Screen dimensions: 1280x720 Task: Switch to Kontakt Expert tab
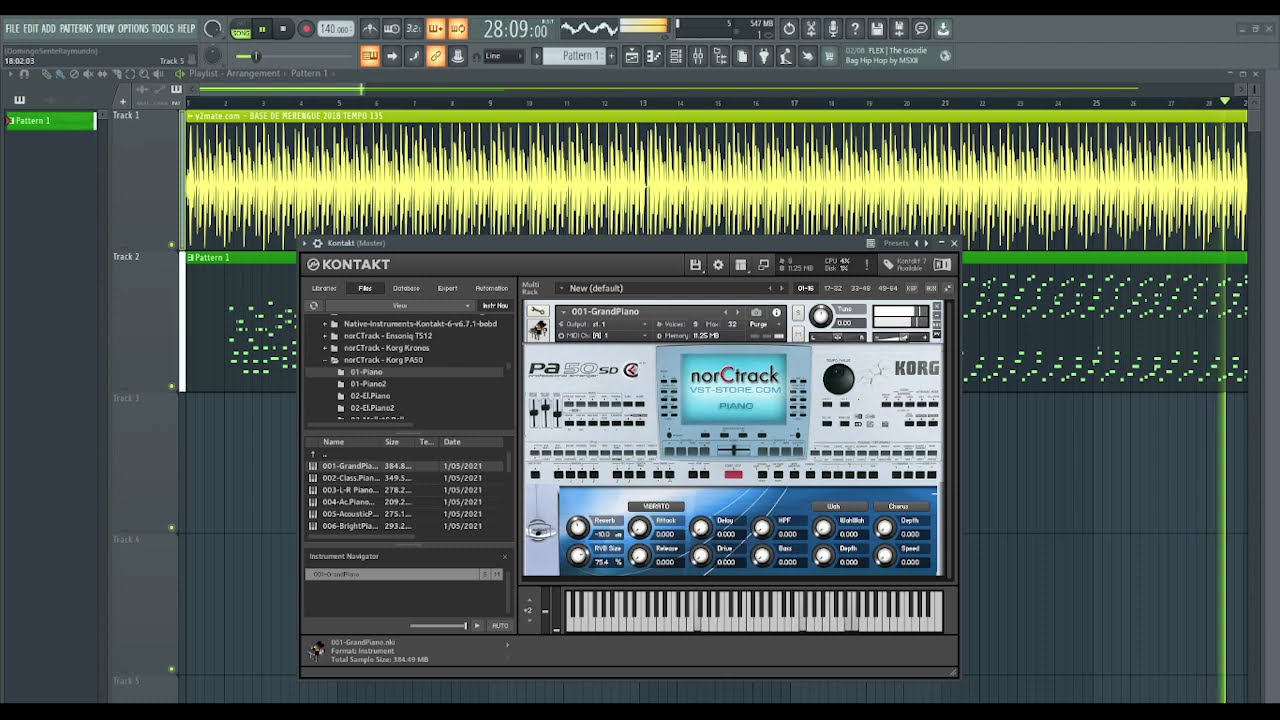coord(447,288)
